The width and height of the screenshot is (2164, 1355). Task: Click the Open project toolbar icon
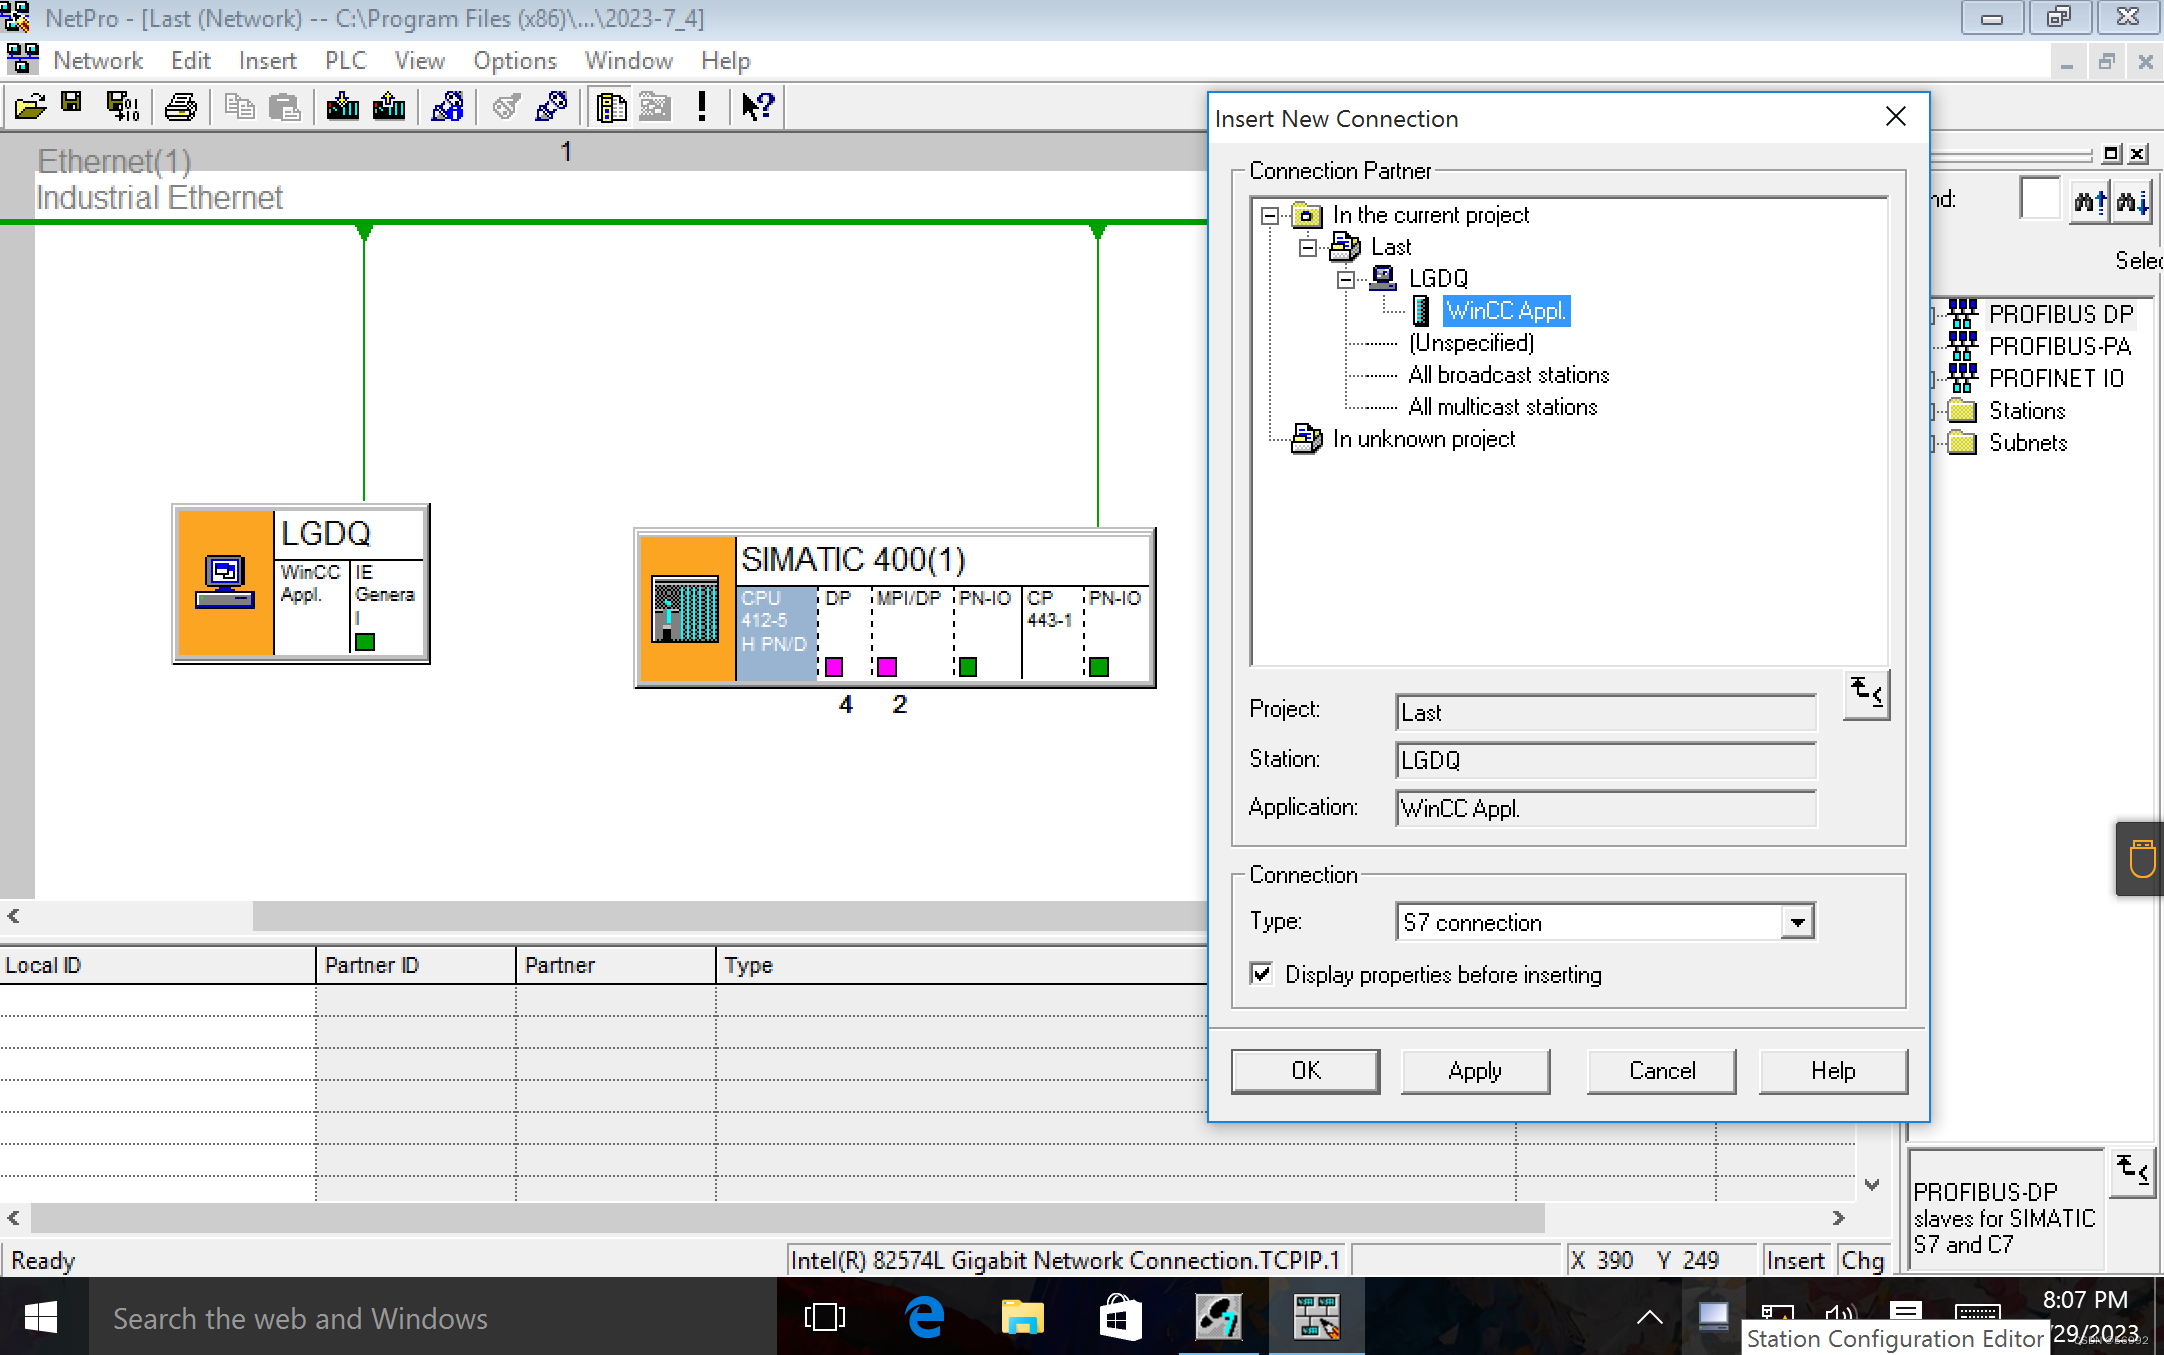tap(30, 106)
